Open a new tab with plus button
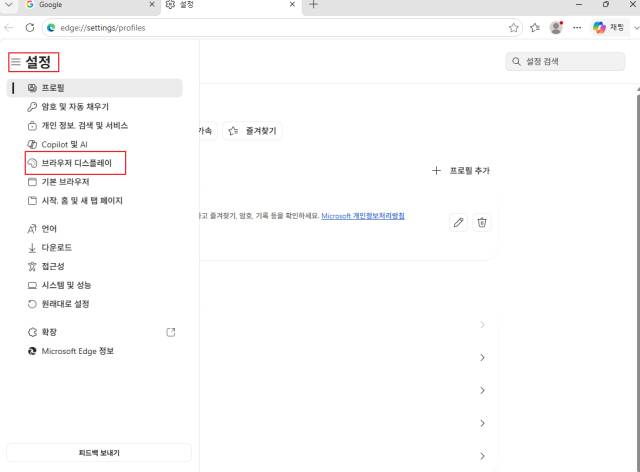Image resolution: width=640 pixels, height=472 pixels. pyautogui.click(x=313, y=4)
